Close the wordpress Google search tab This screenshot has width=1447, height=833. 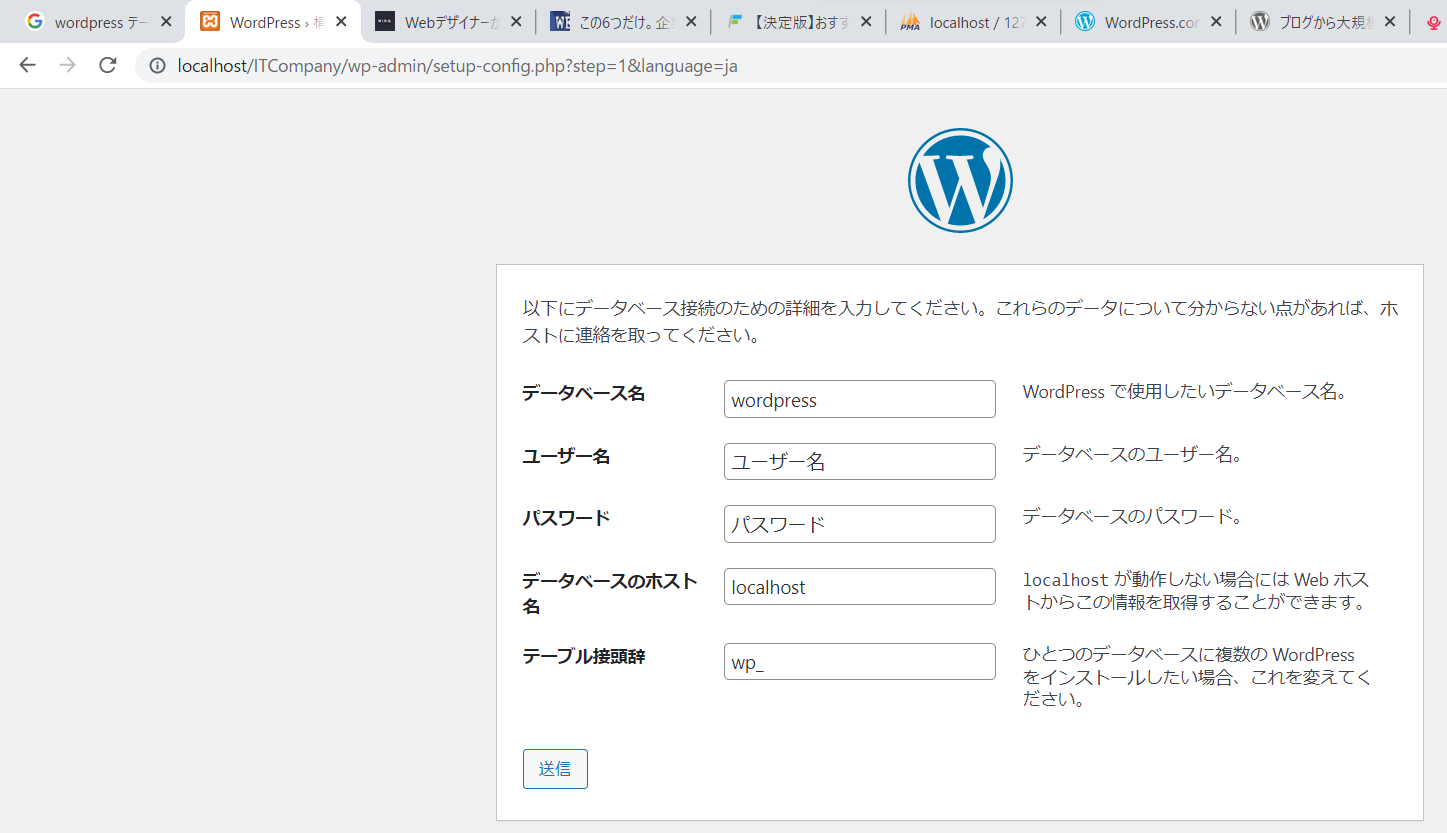click(166, 22)
